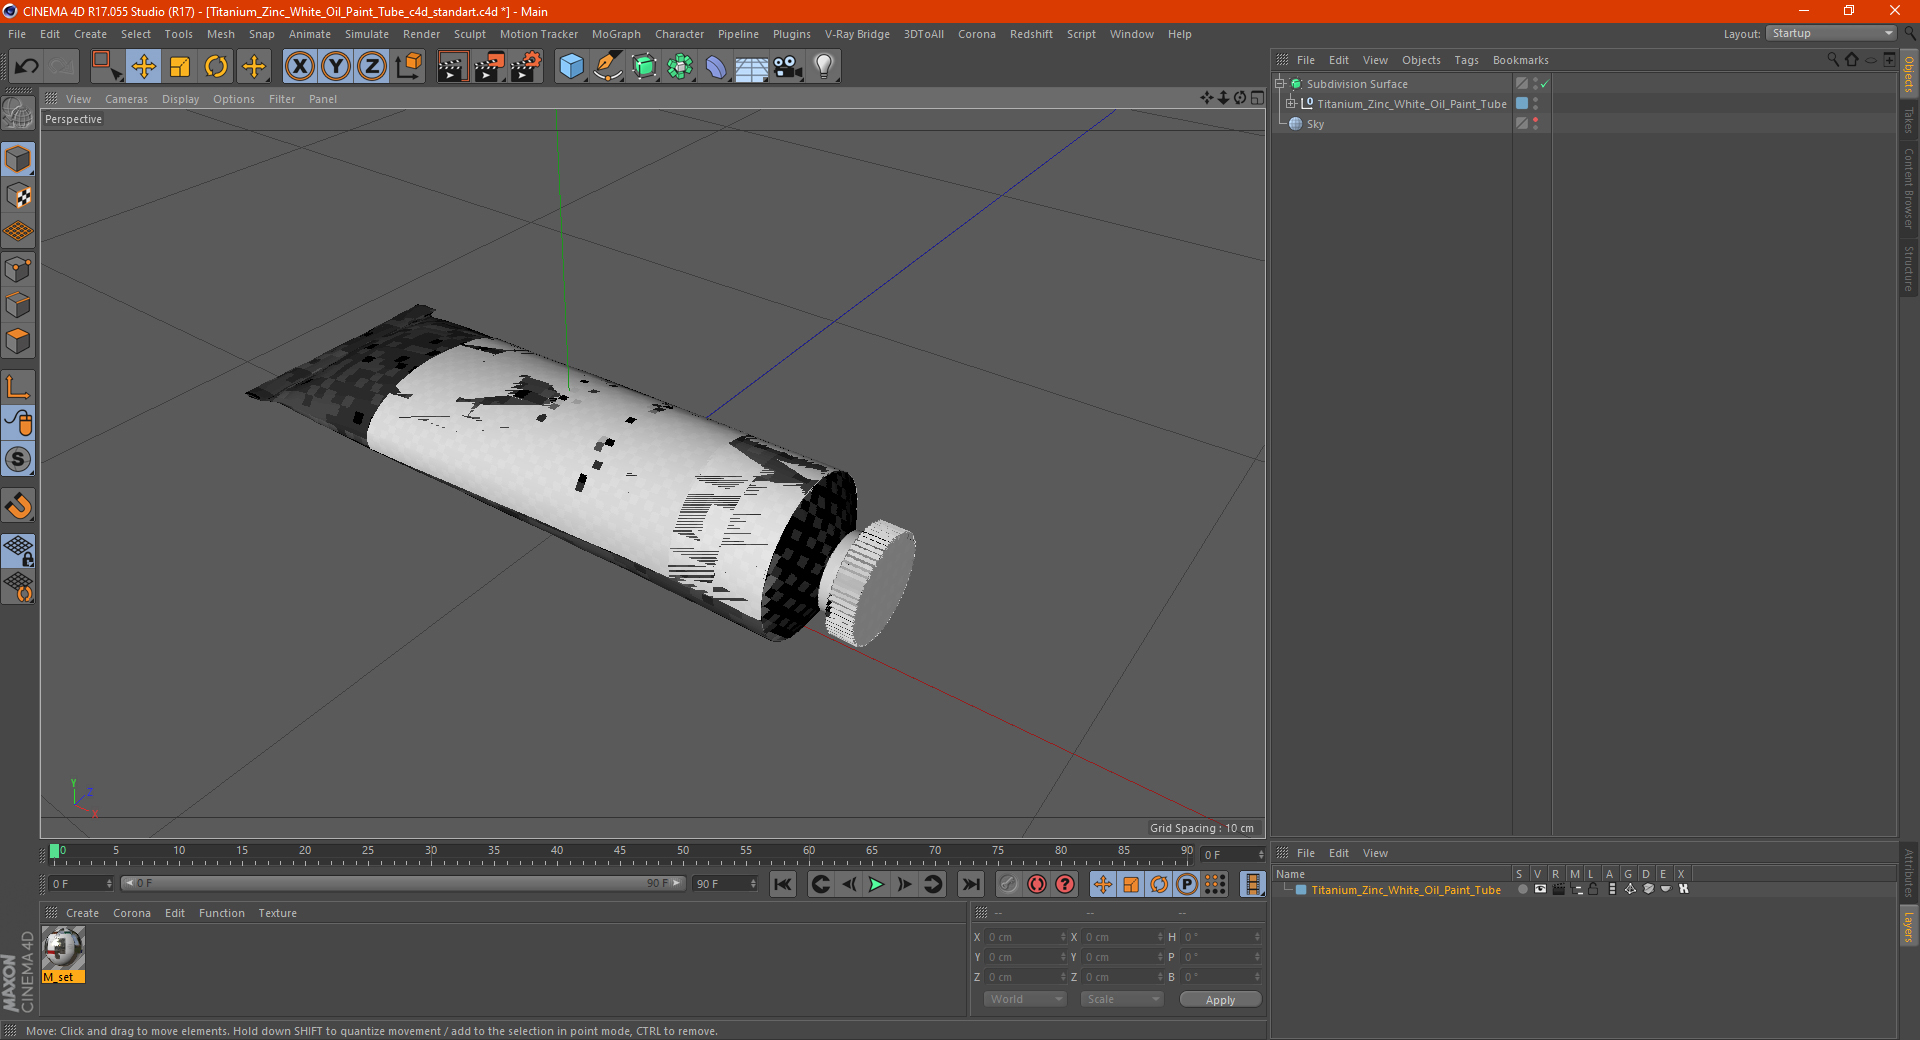Click Make Editable icon in left palette
The image size is (1920, 1040).
click(x=18, y=114)
